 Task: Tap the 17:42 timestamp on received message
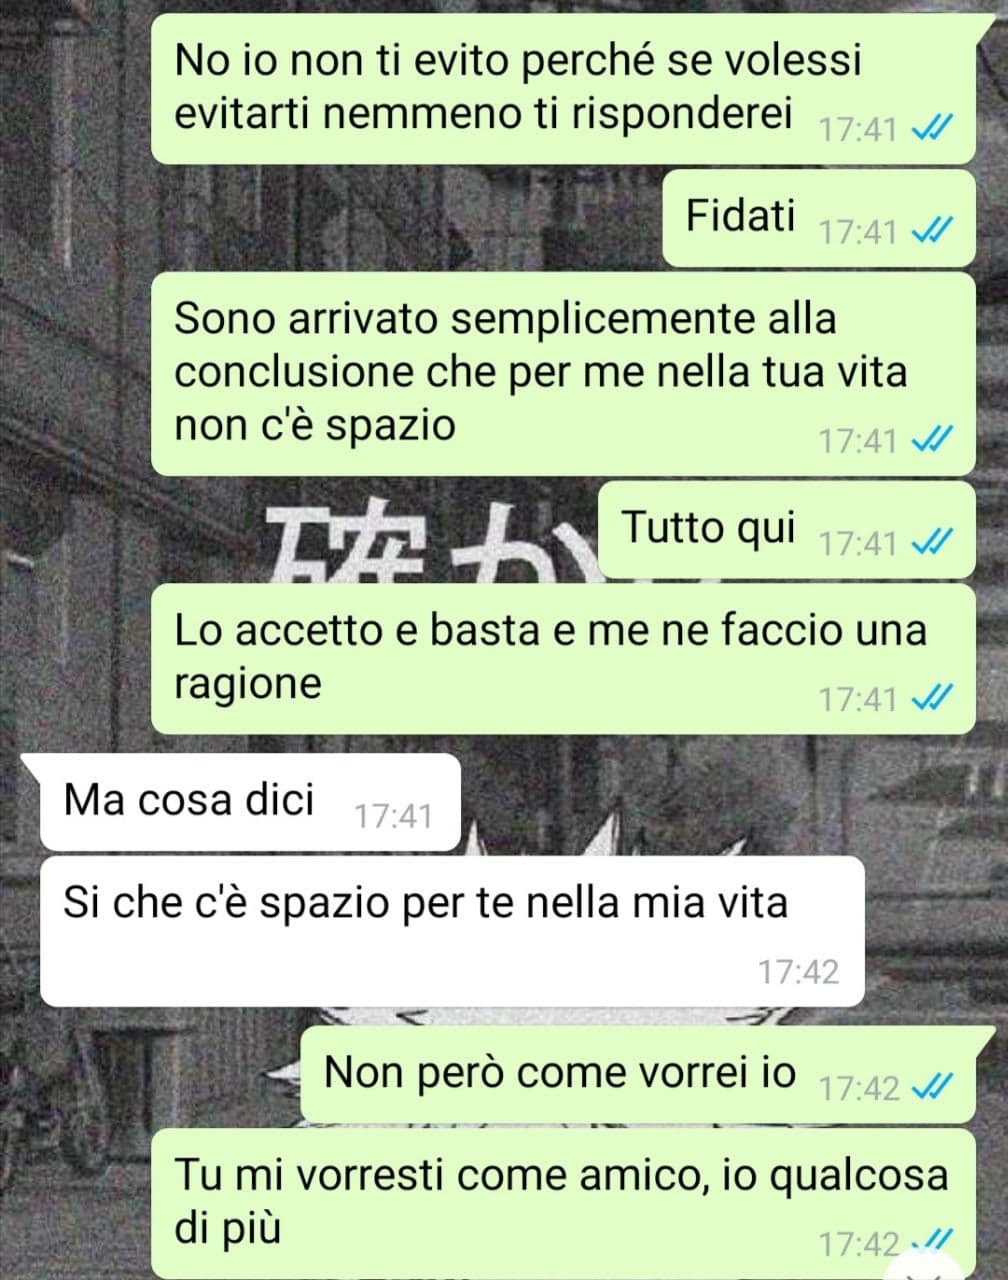click(x=797, y=971)
